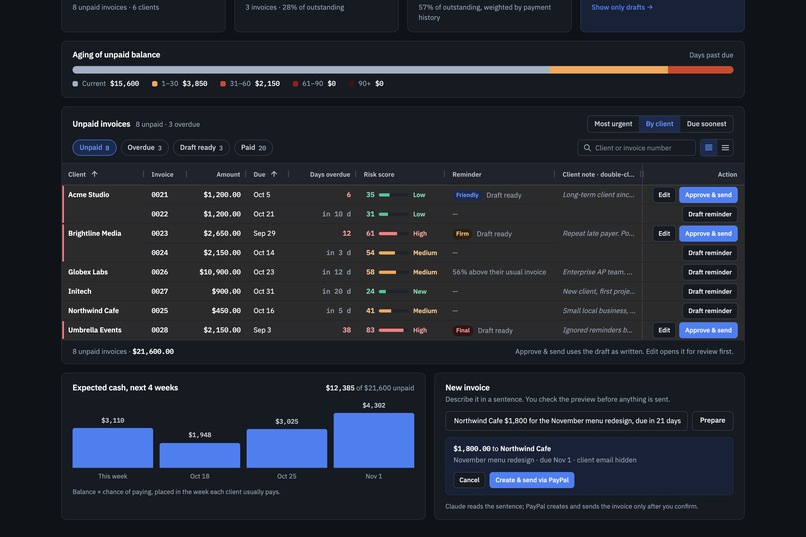Click the Reminder column header
The width and height of the screenshot is (806, 537).
467,175
